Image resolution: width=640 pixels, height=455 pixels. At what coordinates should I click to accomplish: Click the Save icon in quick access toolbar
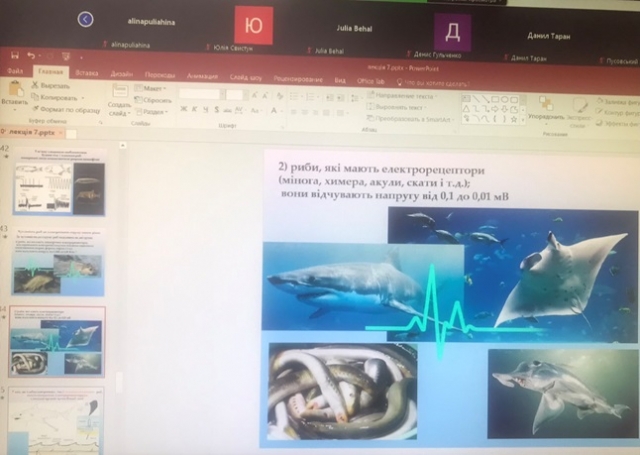tap(15, 55)
